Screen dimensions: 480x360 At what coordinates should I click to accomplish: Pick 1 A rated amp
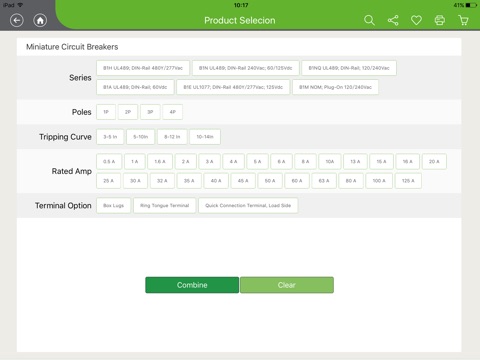coord(135,162)
